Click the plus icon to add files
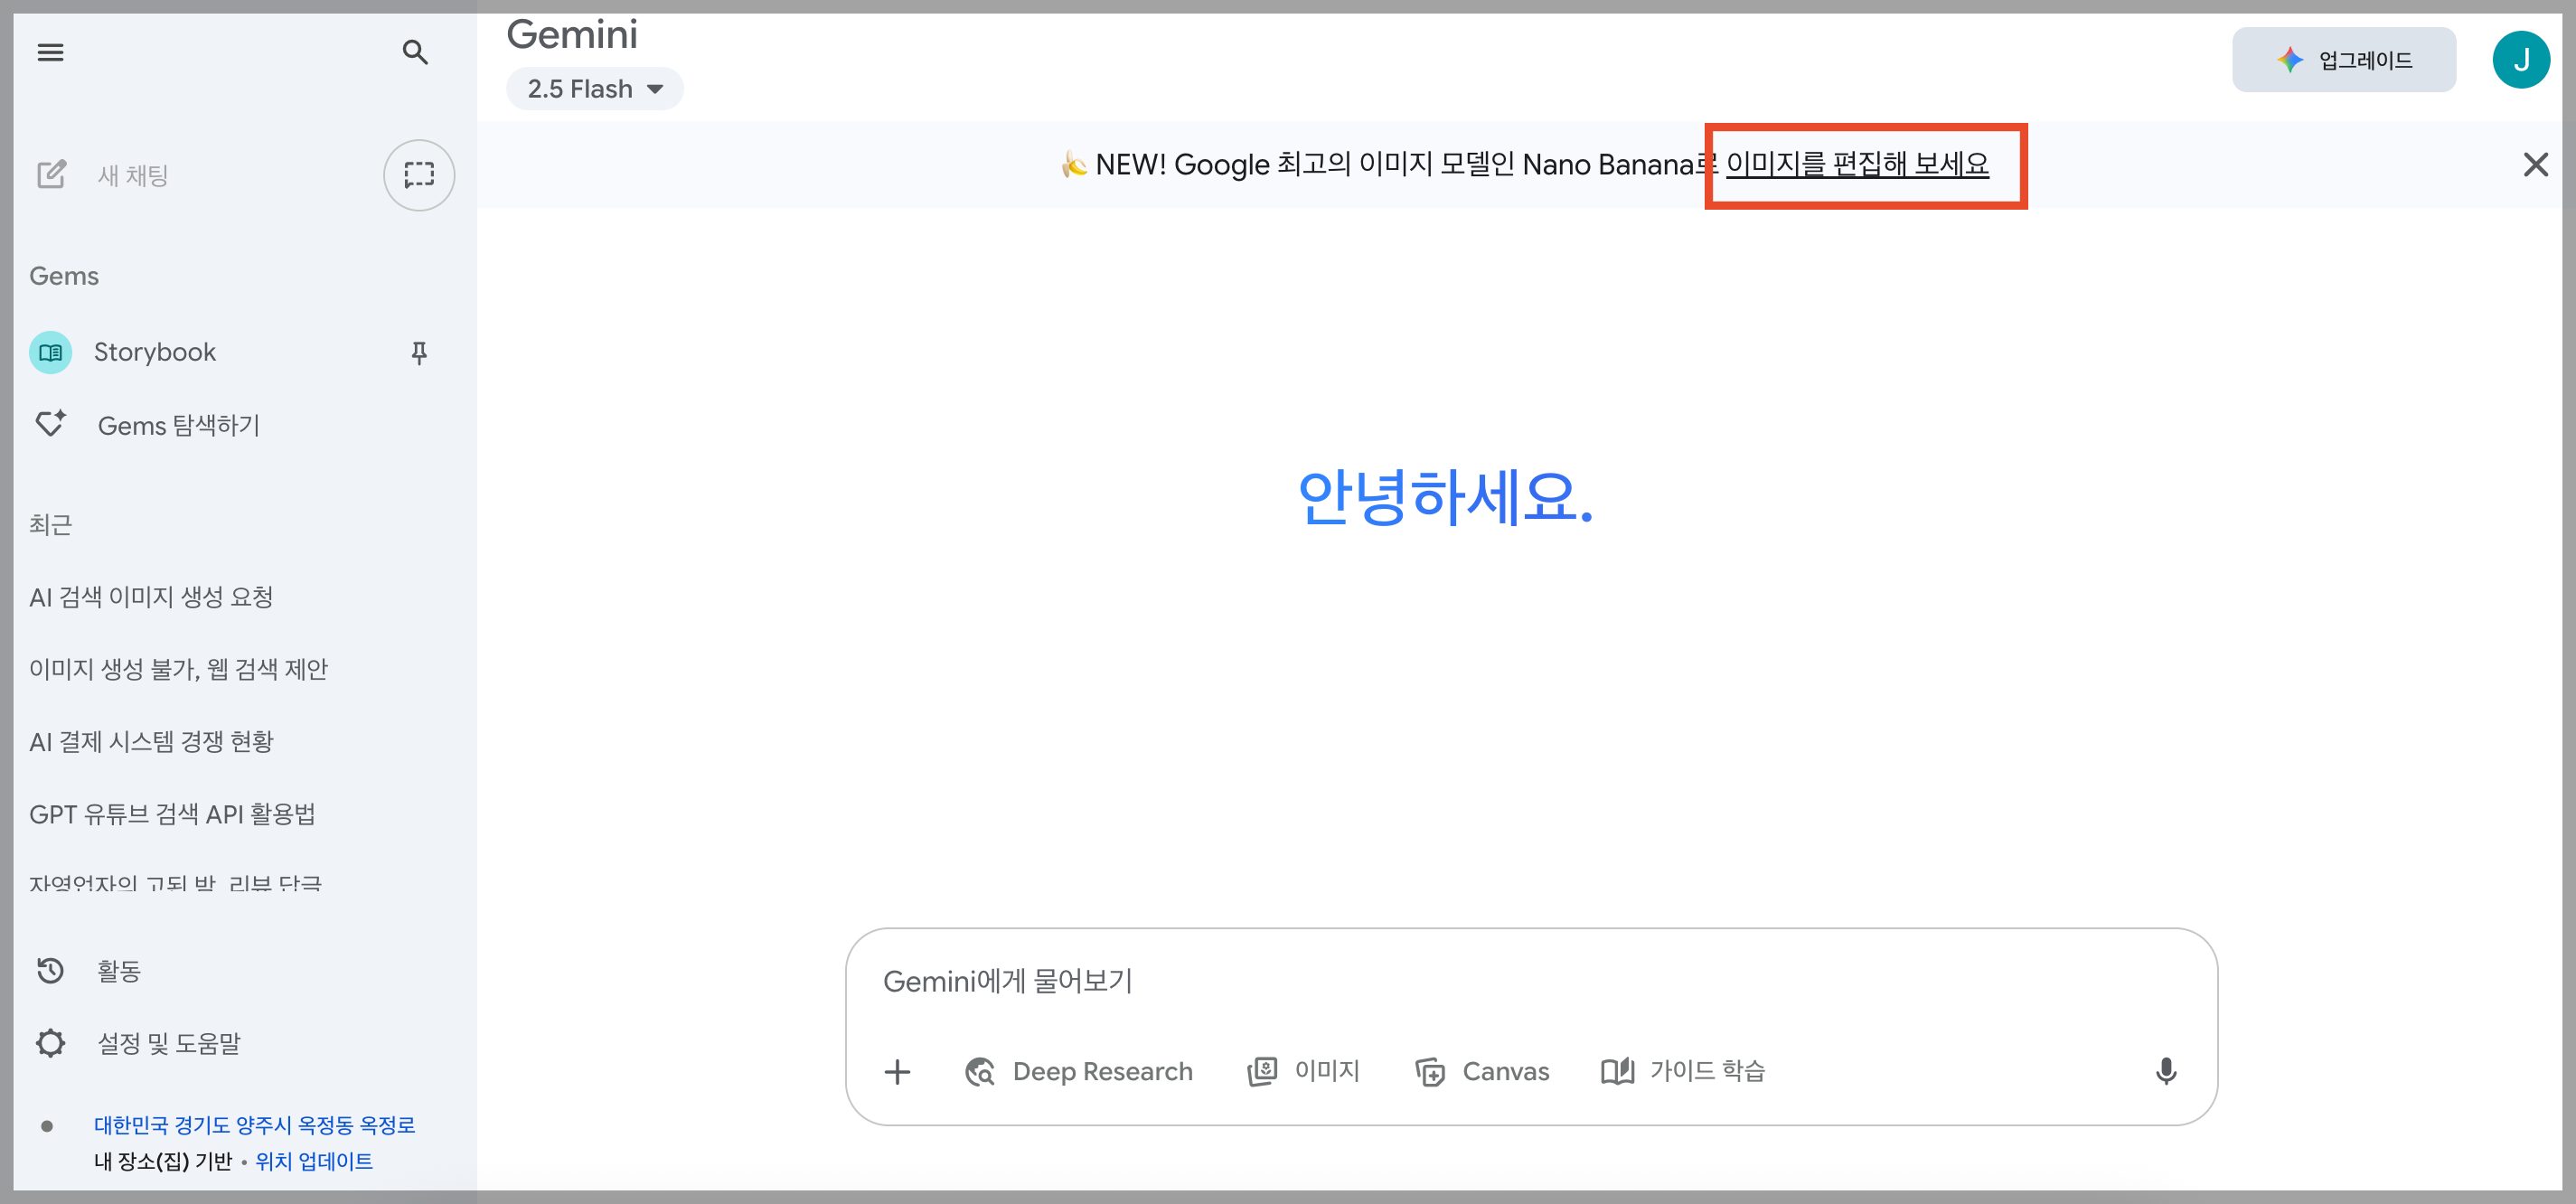Viewport: 2576px width, 1204px height. [x=897, y=1072]
